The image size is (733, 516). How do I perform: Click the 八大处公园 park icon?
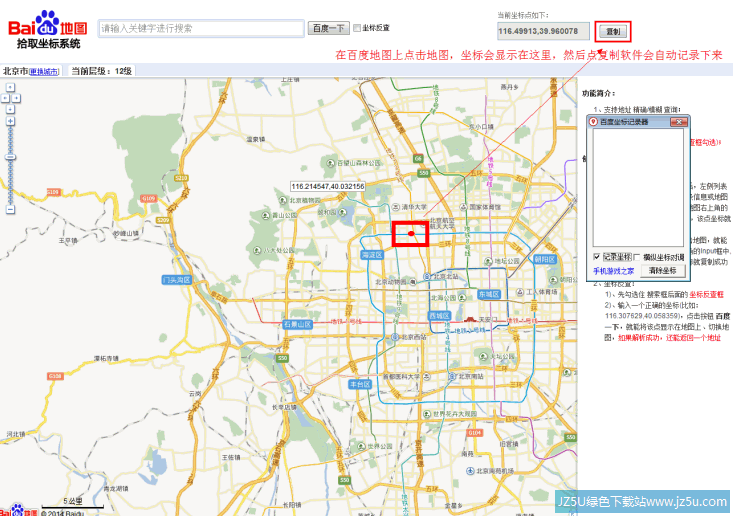pos(257,250)
